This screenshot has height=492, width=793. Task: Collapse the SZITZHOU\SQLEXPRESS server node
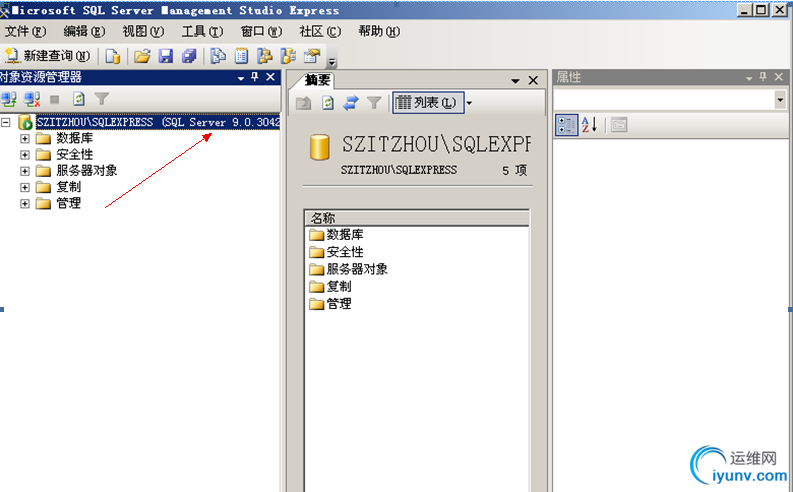(6, 122)
